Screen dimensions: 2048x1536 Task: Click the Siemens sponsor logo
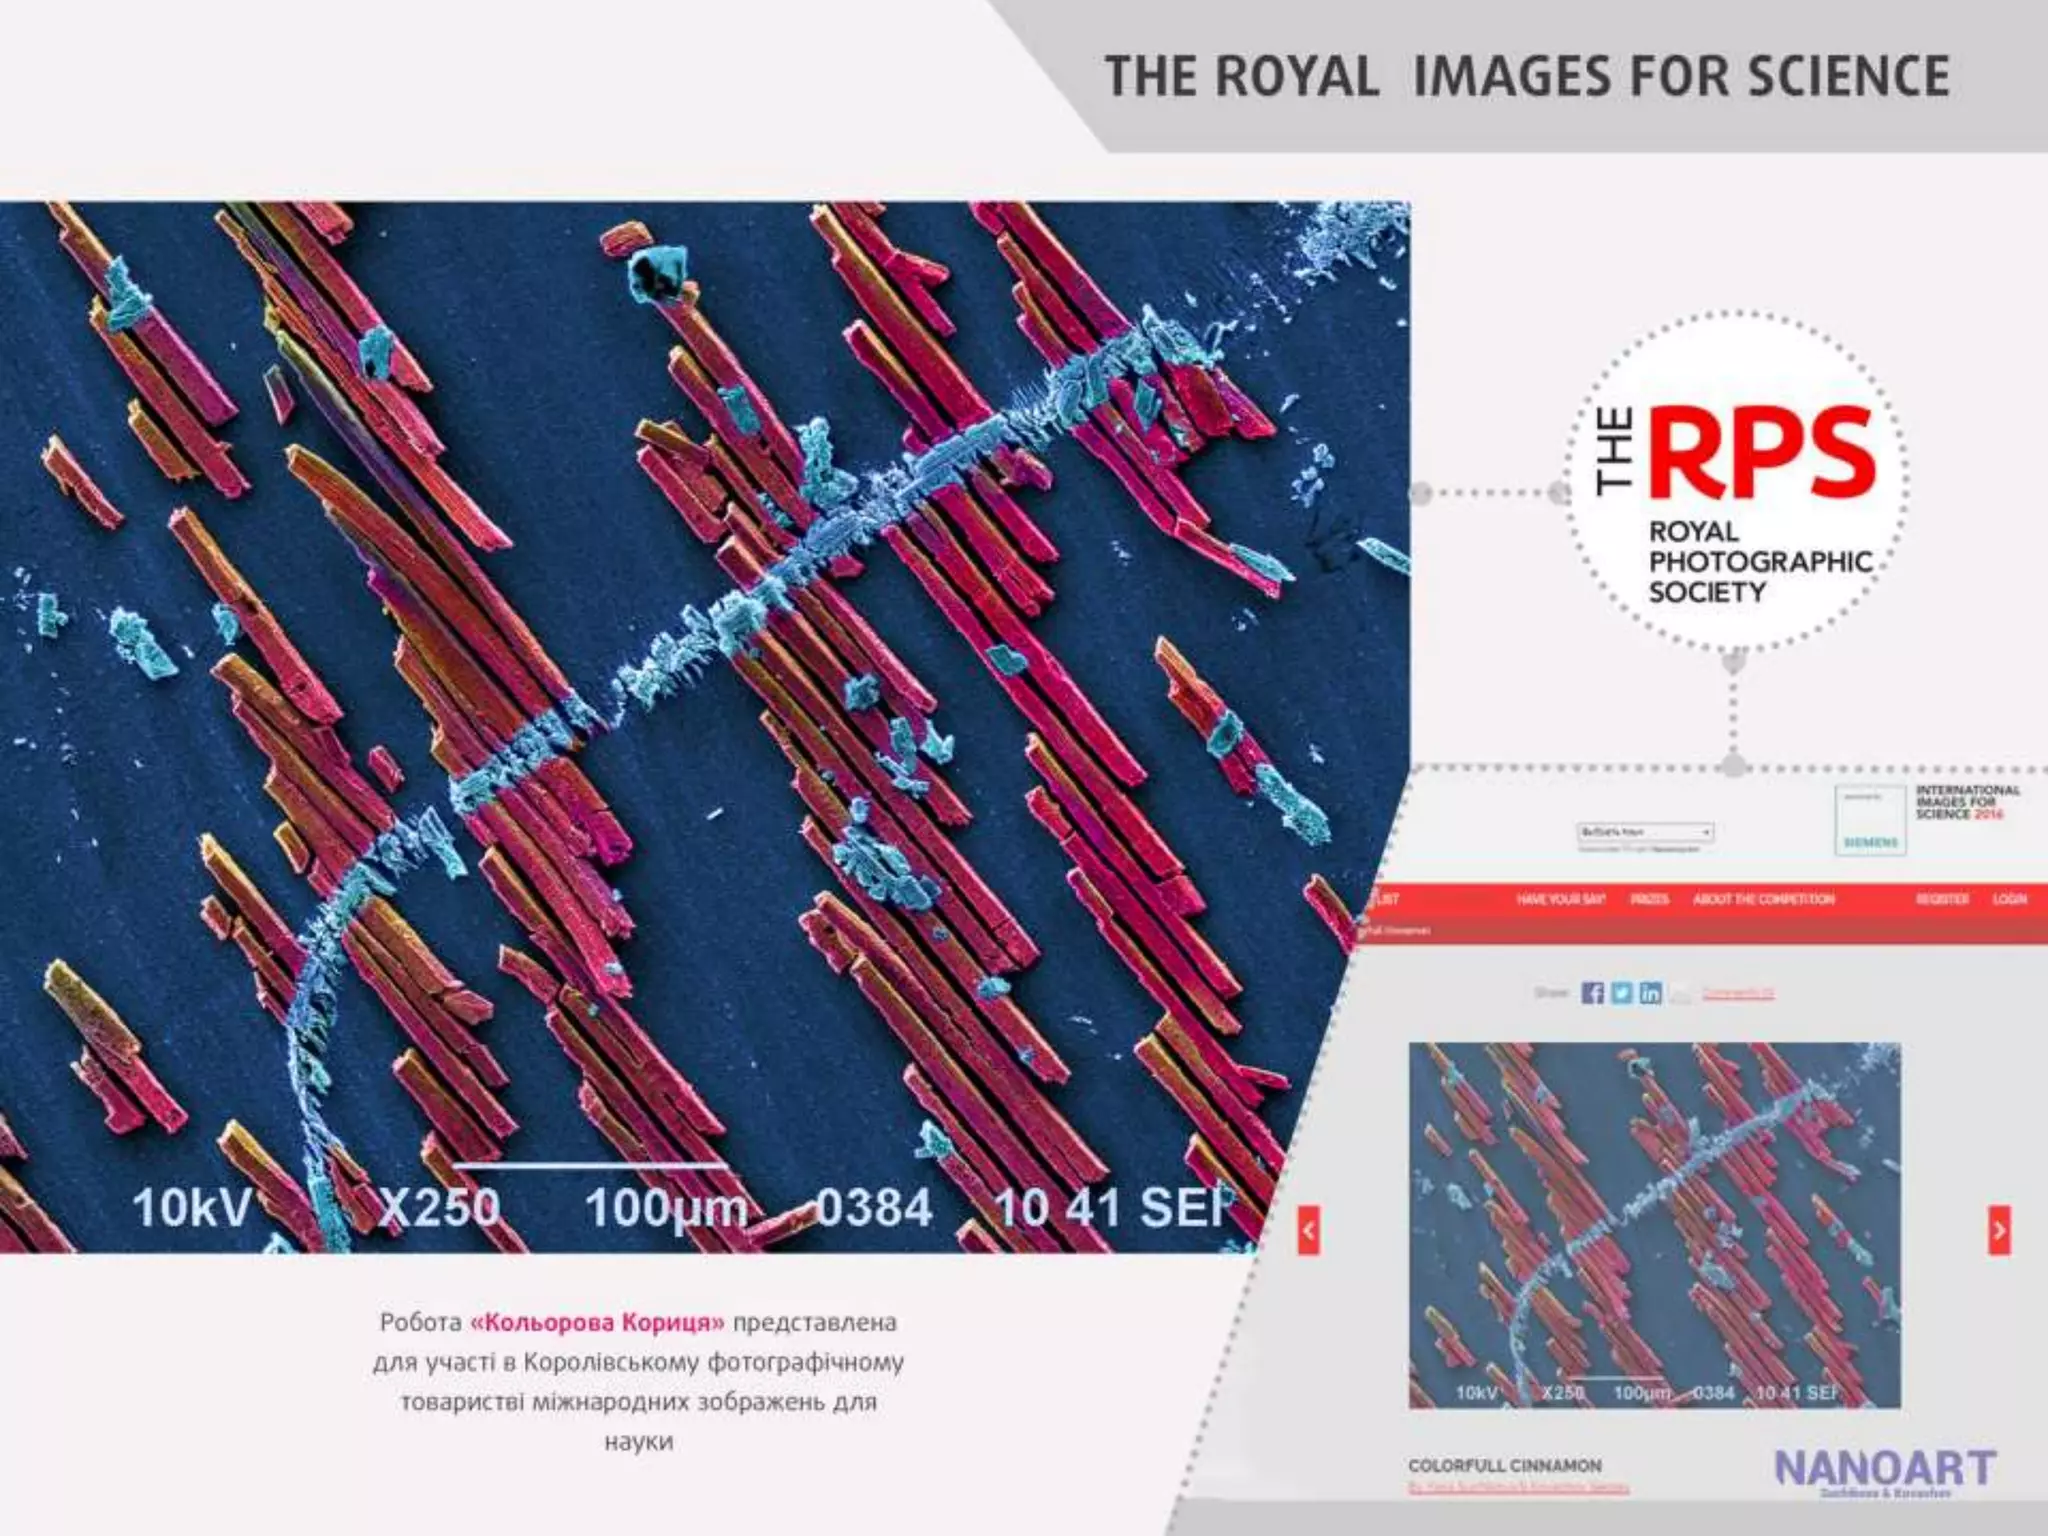coord(1870,820)
